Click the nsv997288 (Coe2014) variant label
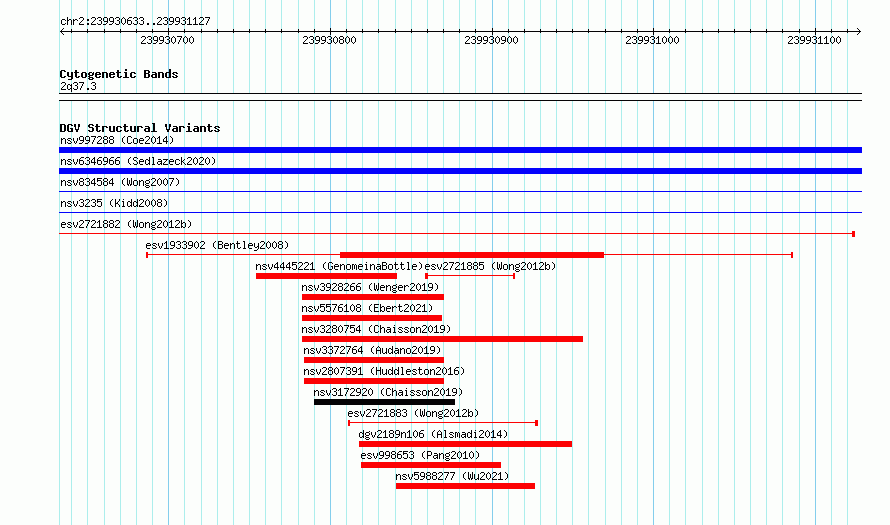Viewport: 890px width, 525px height. 117,140
